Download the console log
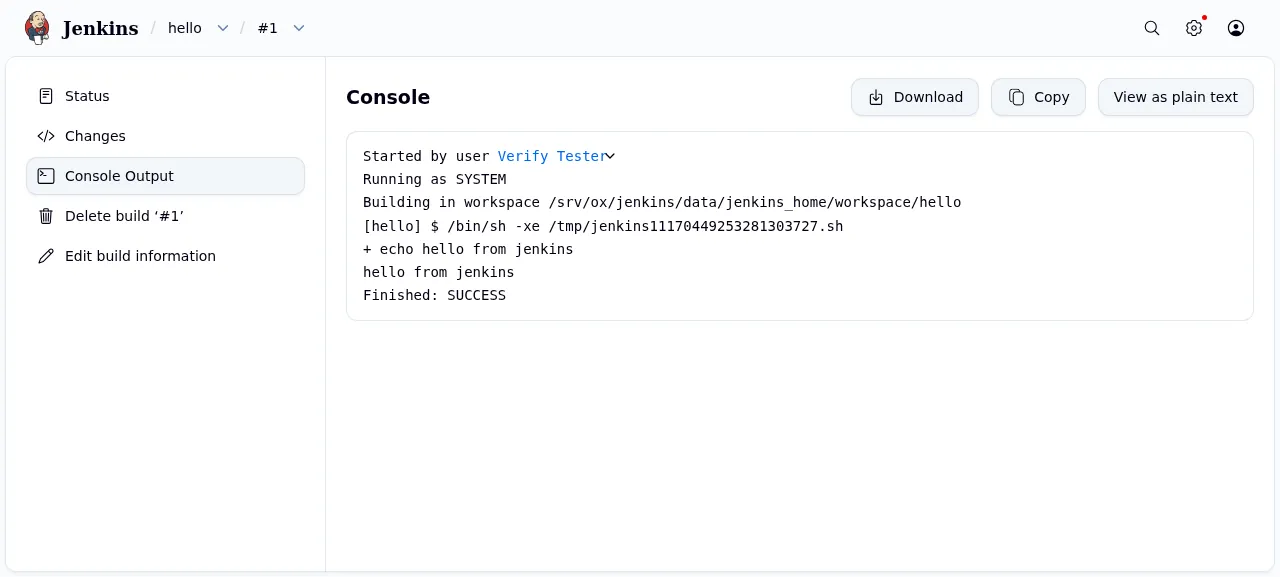 click(x=915, y=97)
